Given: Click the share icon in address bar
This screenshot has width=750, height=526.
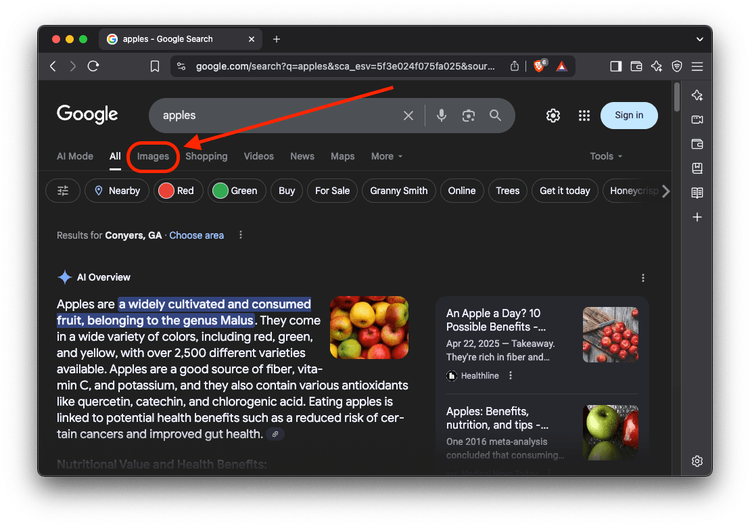Looking at the screenshot, I should pos(514,66).
